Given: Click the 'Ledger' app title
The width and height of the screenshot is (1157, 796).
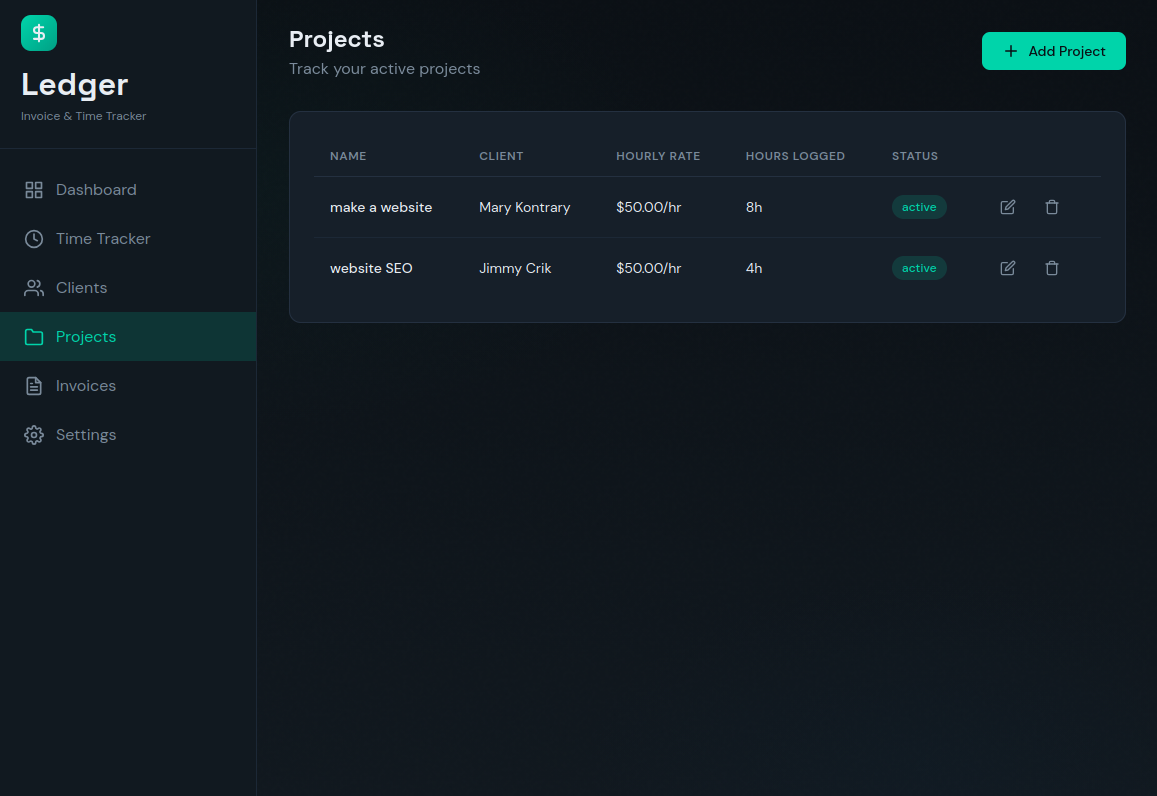Looking at the screenshot, I should tap(75, 85).
